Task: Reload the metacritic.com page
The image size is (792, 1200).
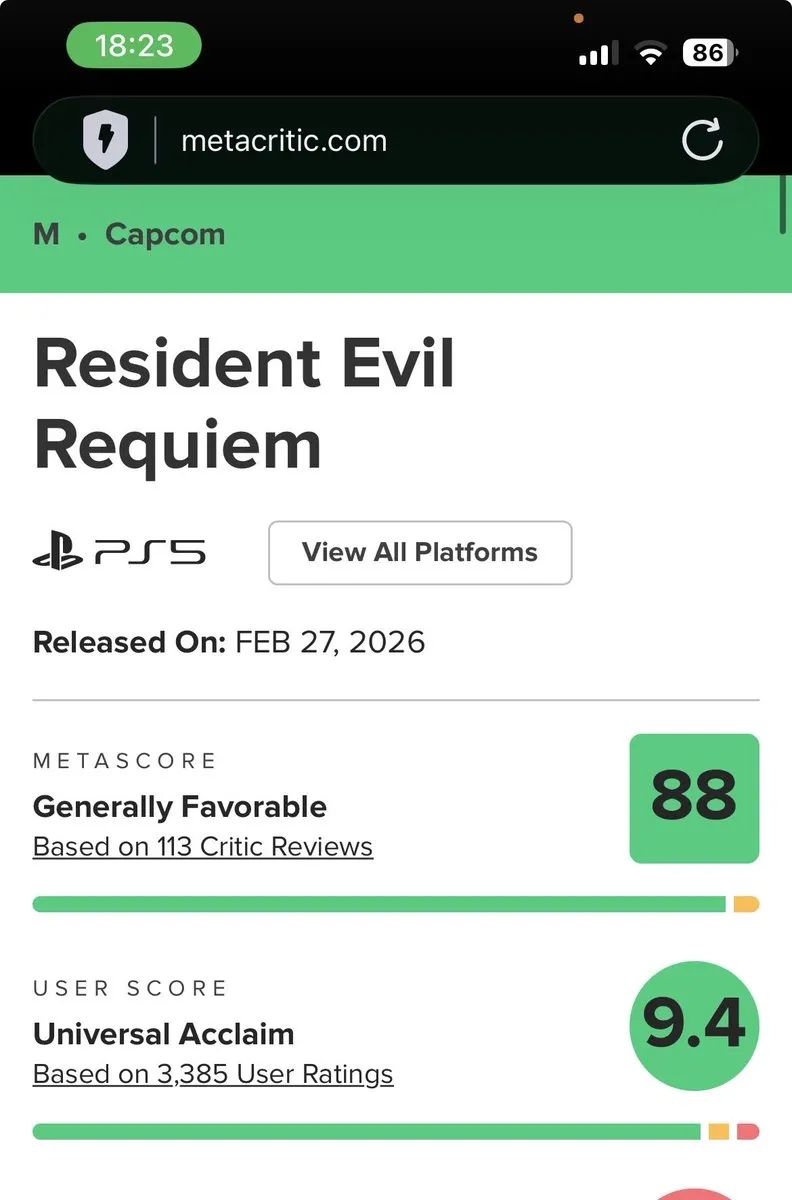Action: [702, 140]
